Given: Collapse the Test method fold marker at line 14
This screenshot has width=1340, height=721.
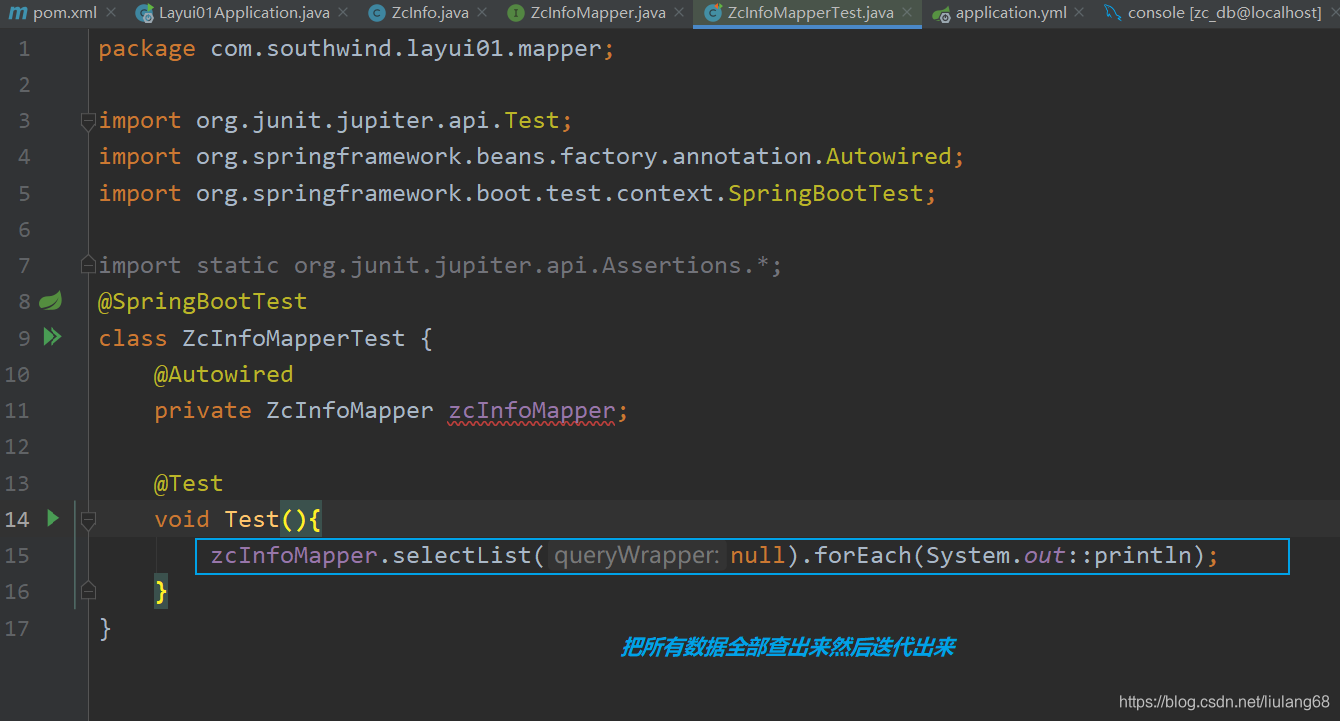Looking at the screenshot, I should click(x=88, y=519).
